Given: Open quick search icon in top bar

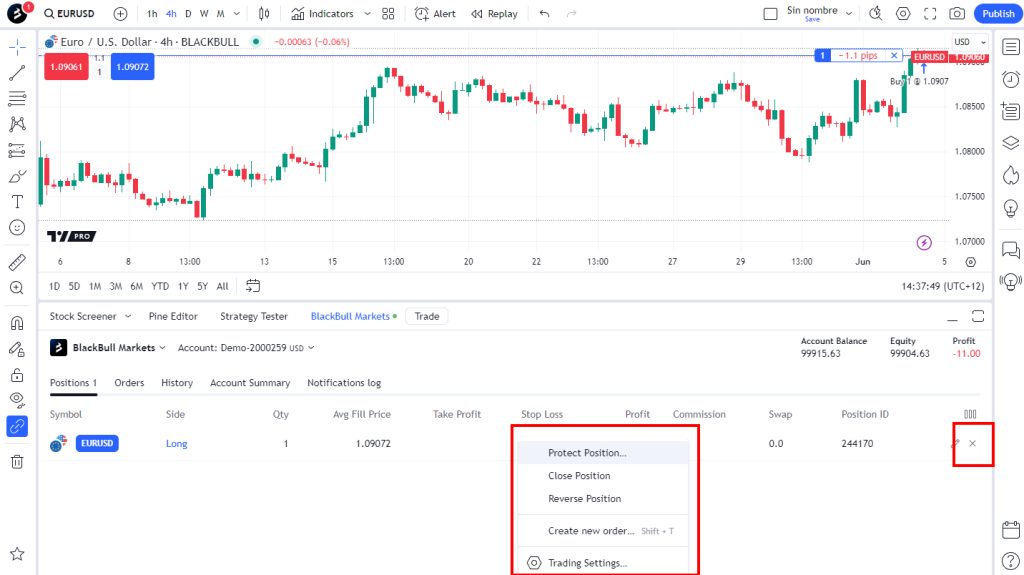Looking at the screenshot, I should coord(876,14).
